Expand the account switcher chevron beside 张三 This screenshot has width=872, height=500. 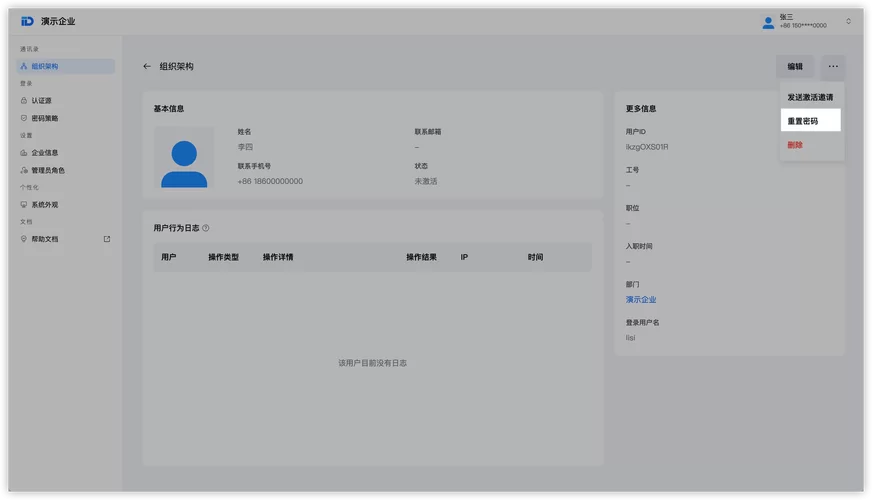tap(848, 21)
